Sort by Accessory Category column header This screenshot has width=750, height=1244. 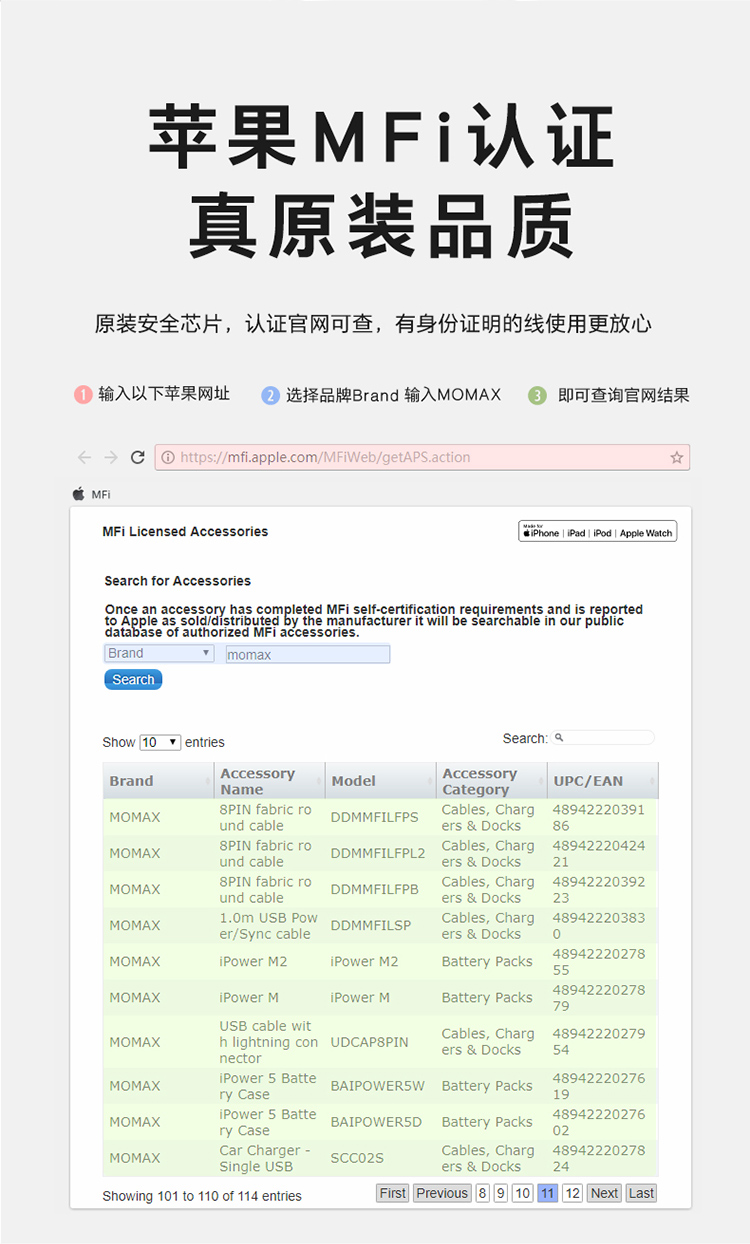tap(492, 781)
